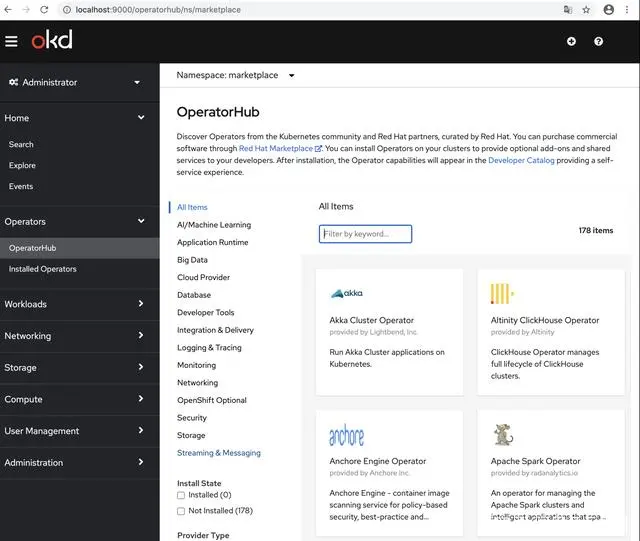Select the All Items category
Image resolution: width=640 pixels, height=541 pixels.
click(192, 207)
